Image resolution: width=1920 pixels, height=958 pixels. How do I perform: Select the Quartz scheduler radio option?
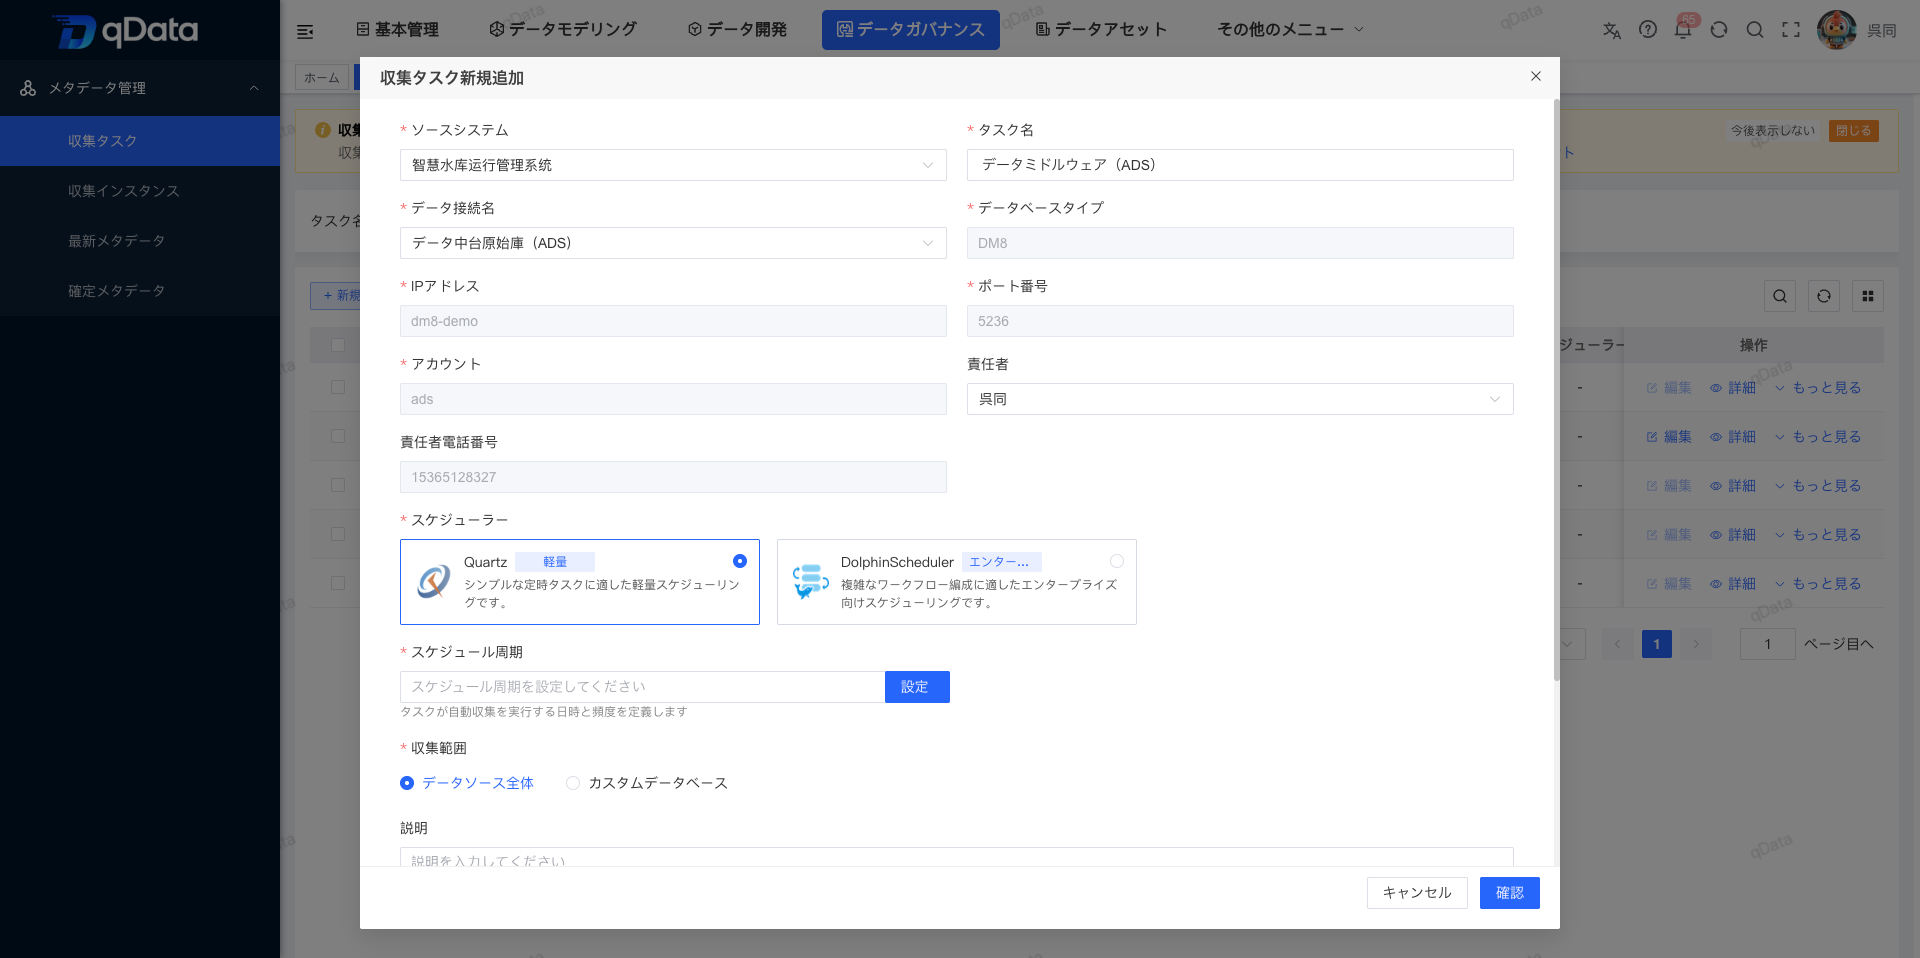(x=740, y=561)
